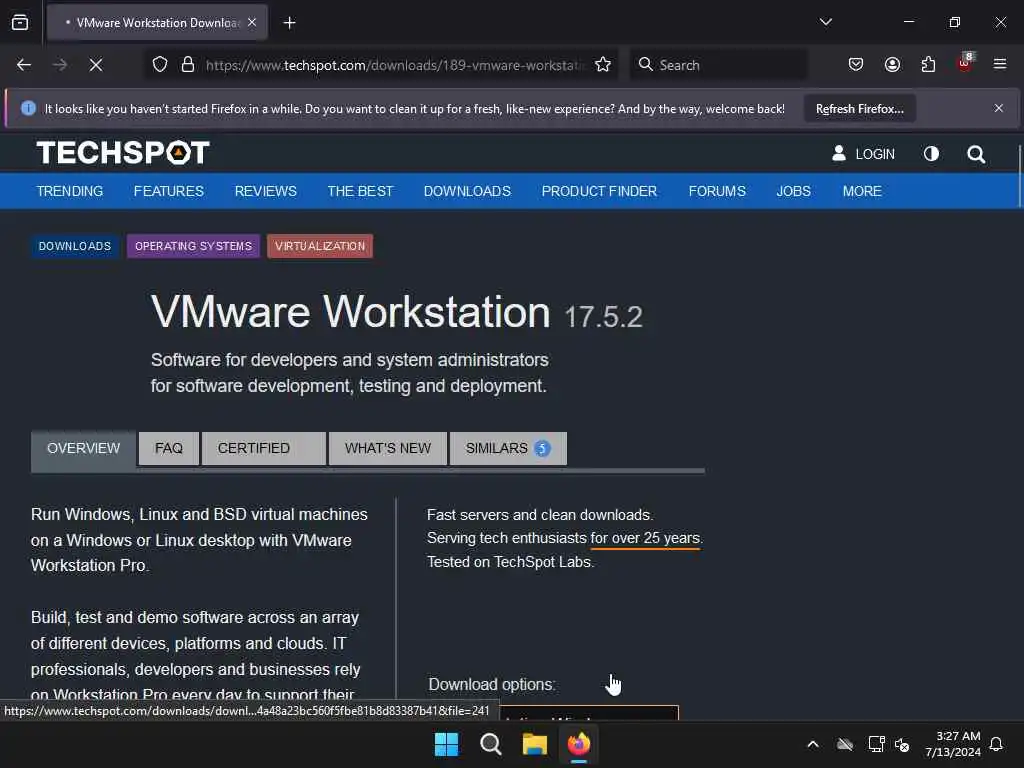Screen dimensions: 1024x768
Task: Toggle TechSpot dark/light theme
Action: (931, 153)
